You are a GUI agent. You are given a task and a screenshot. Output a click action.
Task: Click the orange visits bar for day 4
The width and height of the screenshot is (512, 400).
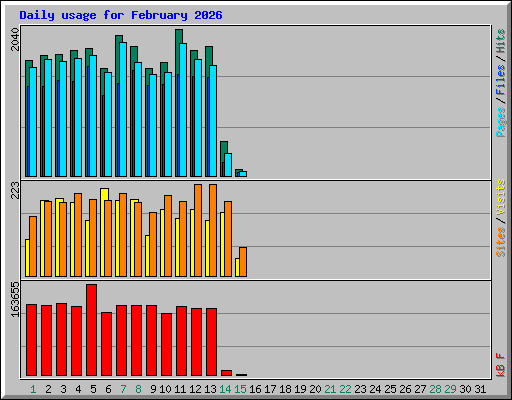[x=78, y=235]
